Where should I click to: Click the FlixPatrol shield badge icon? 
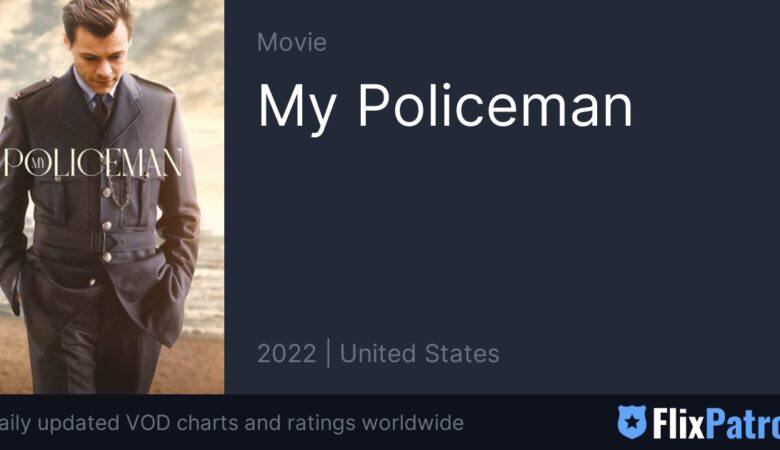coord(632,422)
